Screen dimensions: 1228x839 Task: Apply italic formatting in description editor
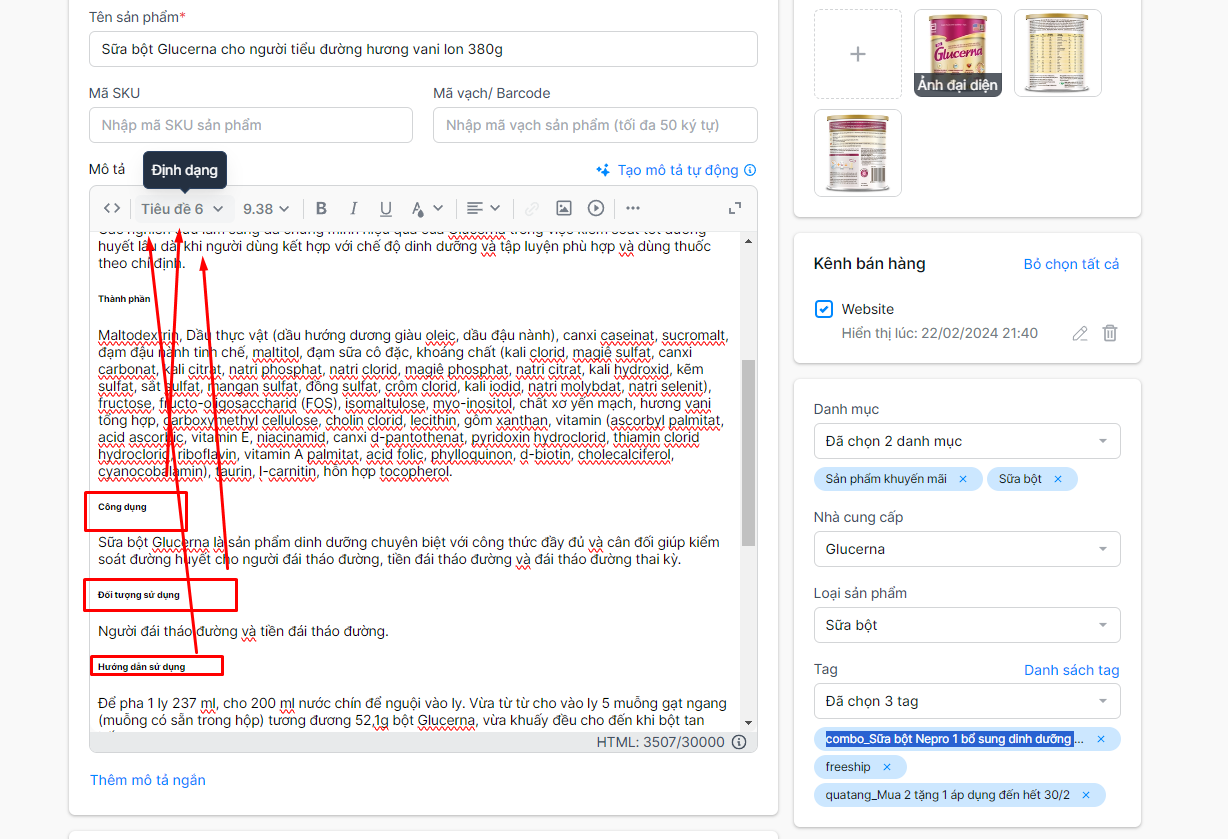[353, 208]
